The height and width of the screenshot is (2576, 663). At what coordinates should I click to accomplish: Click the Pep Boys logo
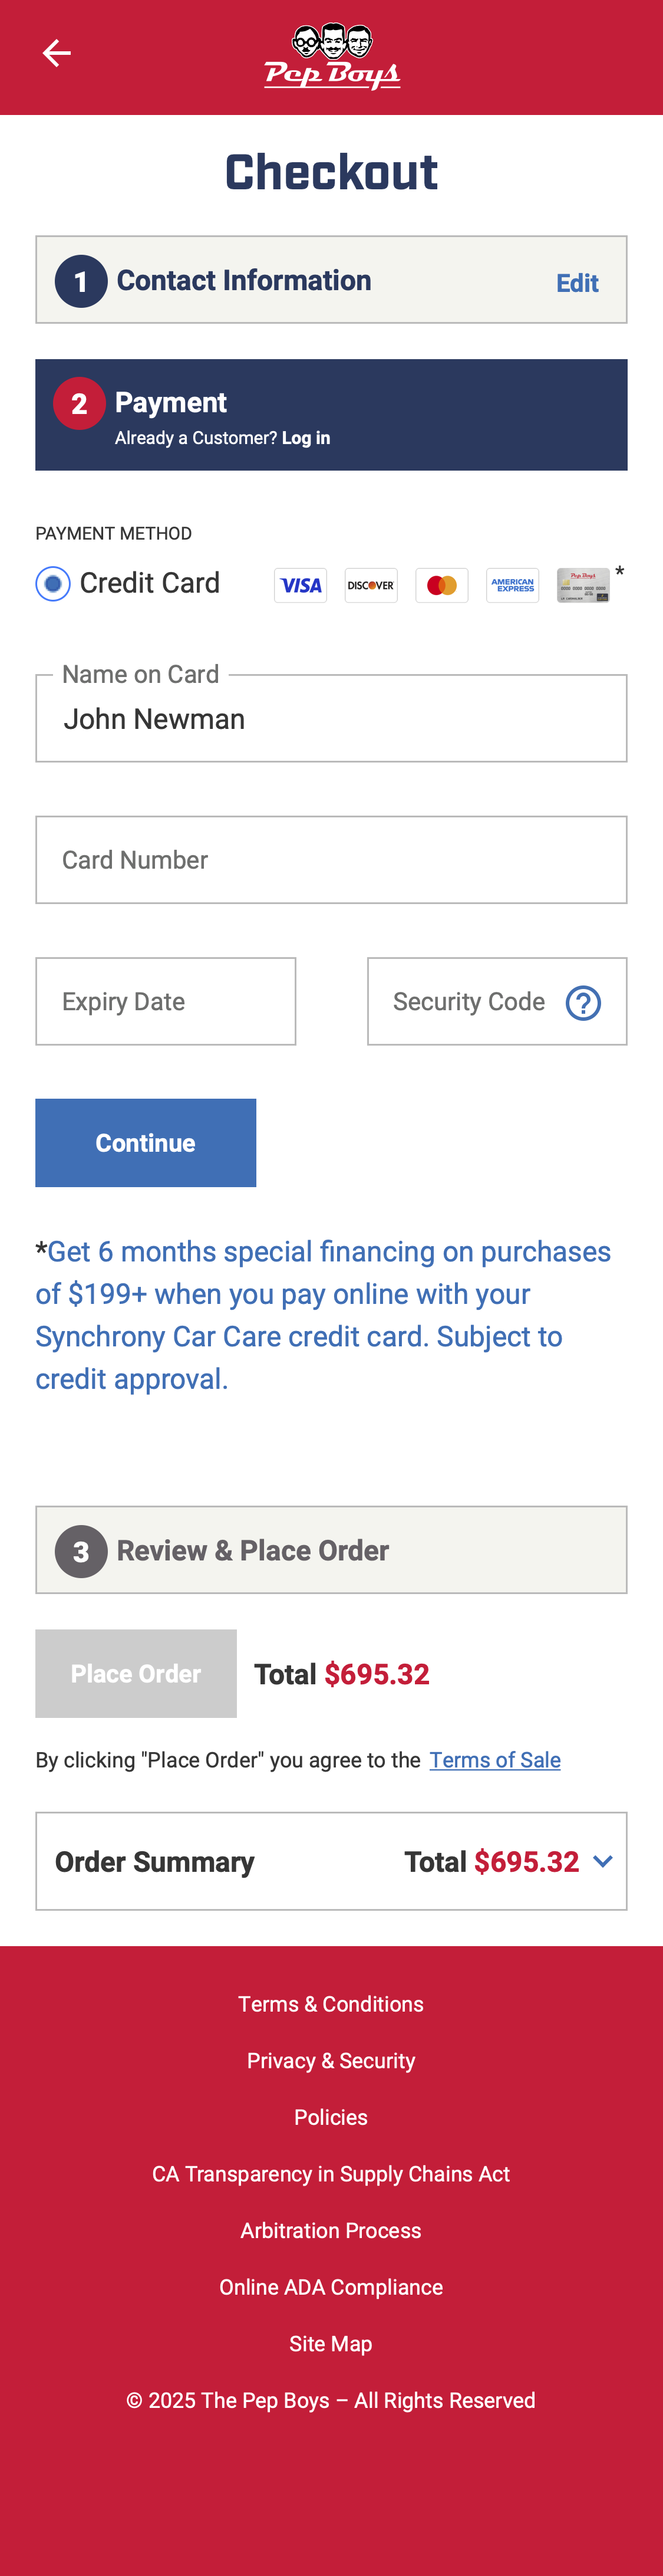point(332,55)
